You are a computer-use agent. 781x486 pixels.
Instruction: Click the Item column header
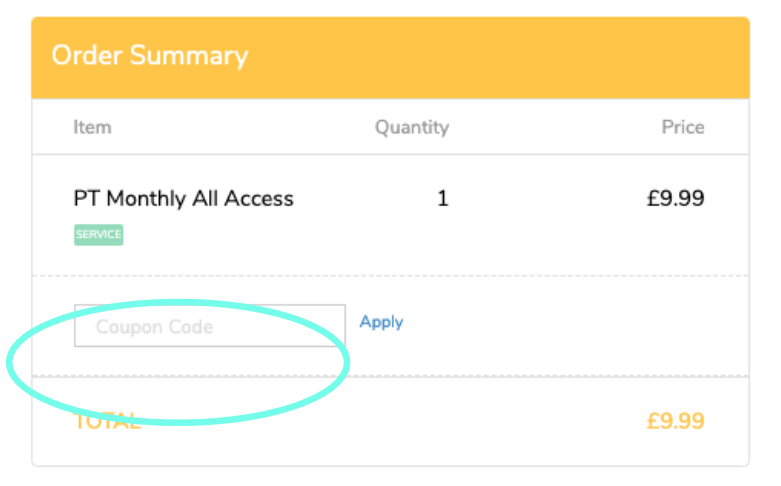pyautogui.click(x=92, y=128)
